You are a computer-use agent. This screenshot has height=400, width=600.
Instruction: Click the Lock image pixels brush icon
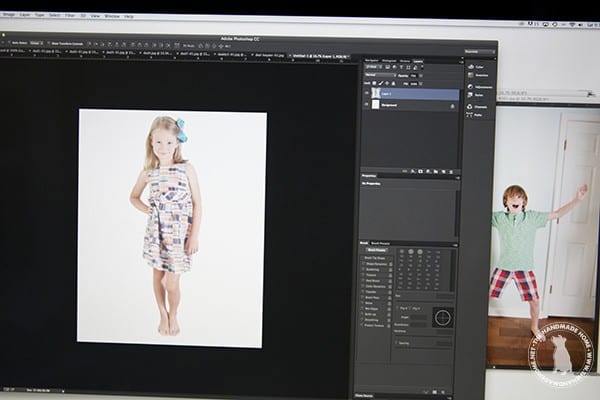[x=381, y=83]
